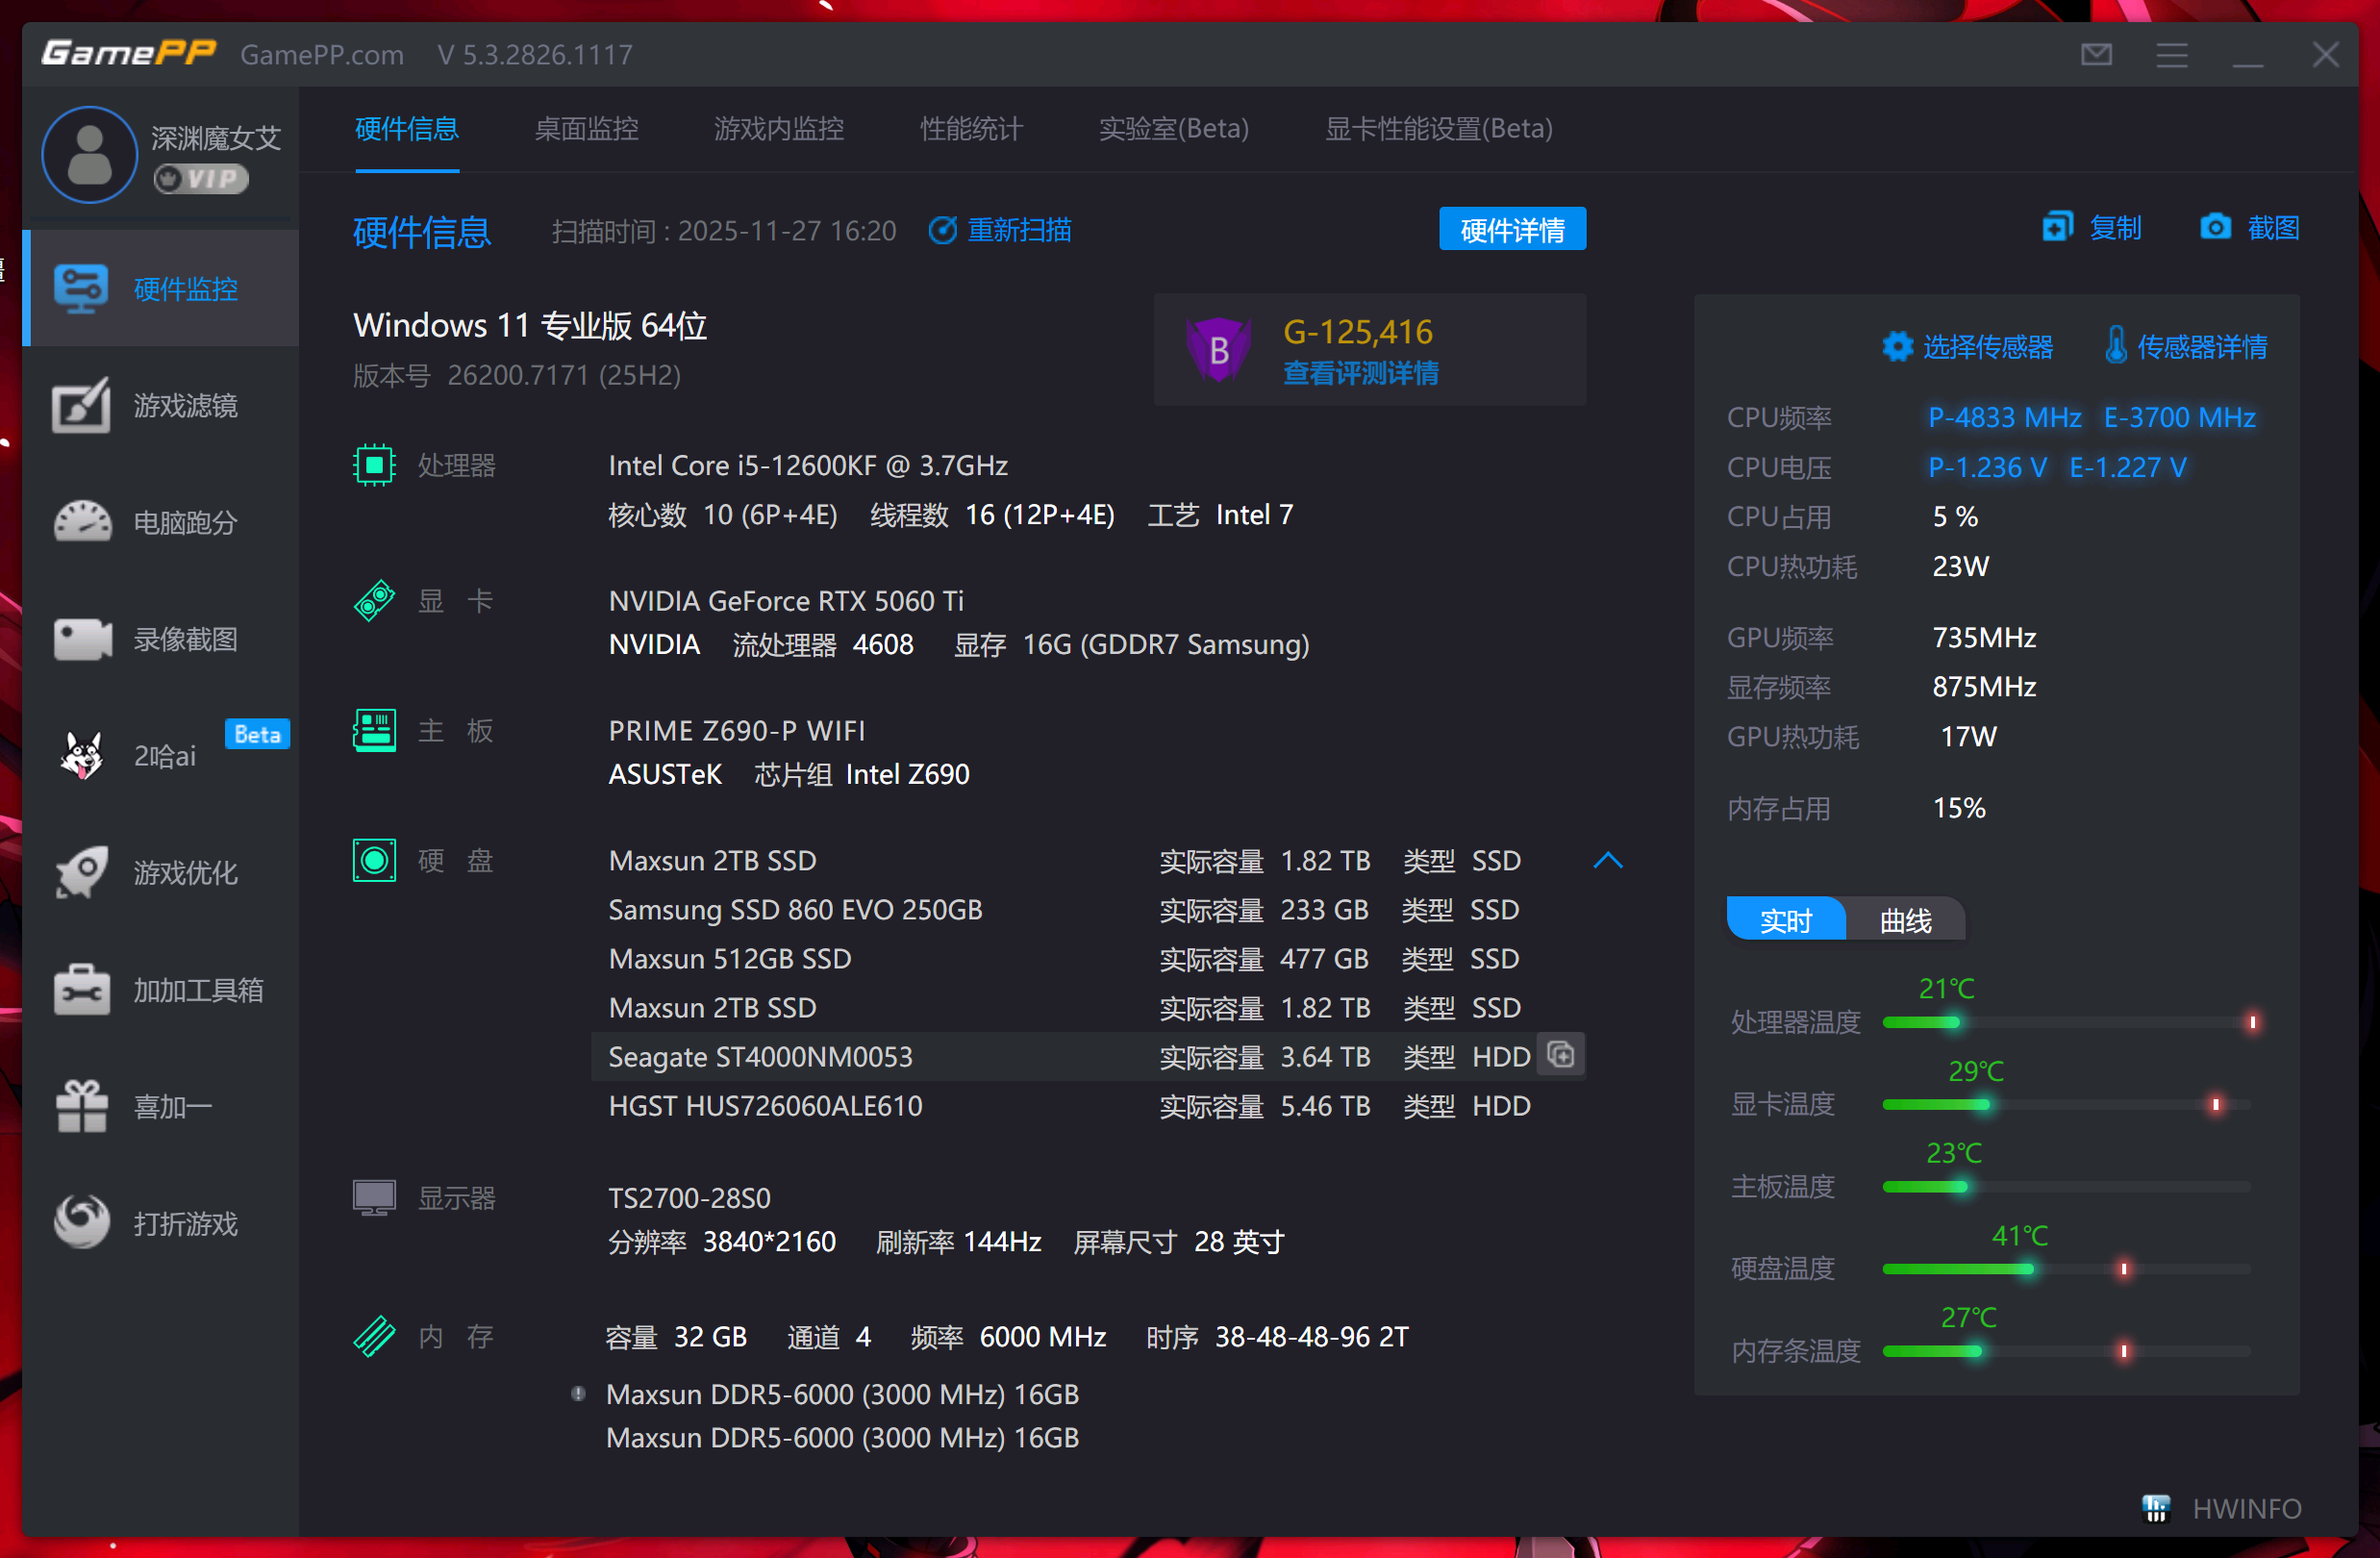Click the 截图 screenshot camera icon
2380x1558 pixels.
pos(2215,228)
